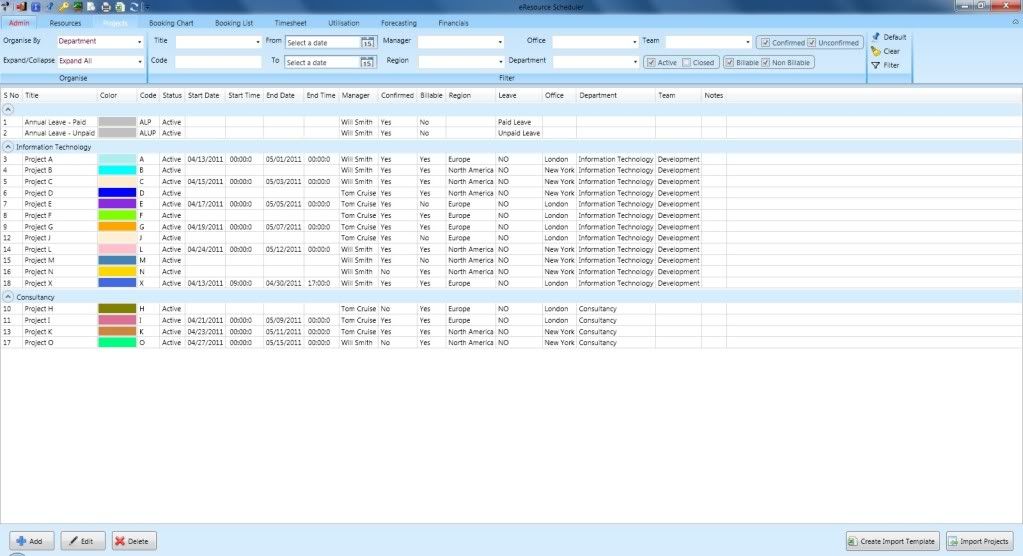The height and width of the screenshot is (556, 1023).
Task: Click Import Projects button
Action: point(980,541)
